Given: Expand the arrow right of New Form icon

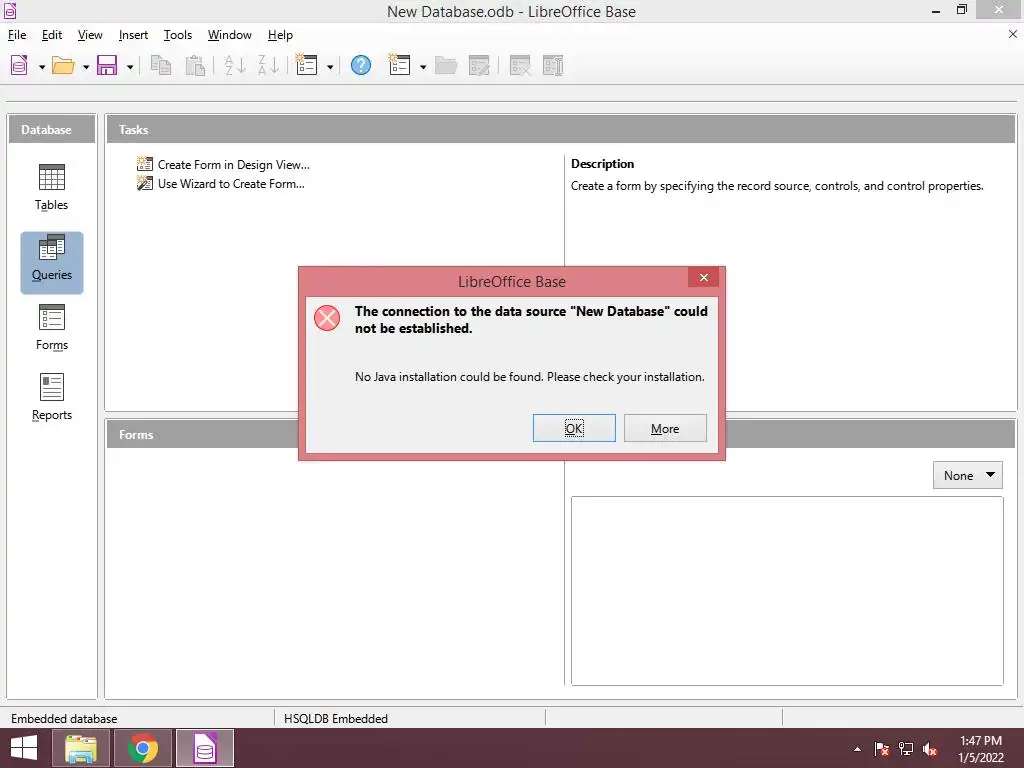Looking at the screenshot, I should [x=423, y=67].
